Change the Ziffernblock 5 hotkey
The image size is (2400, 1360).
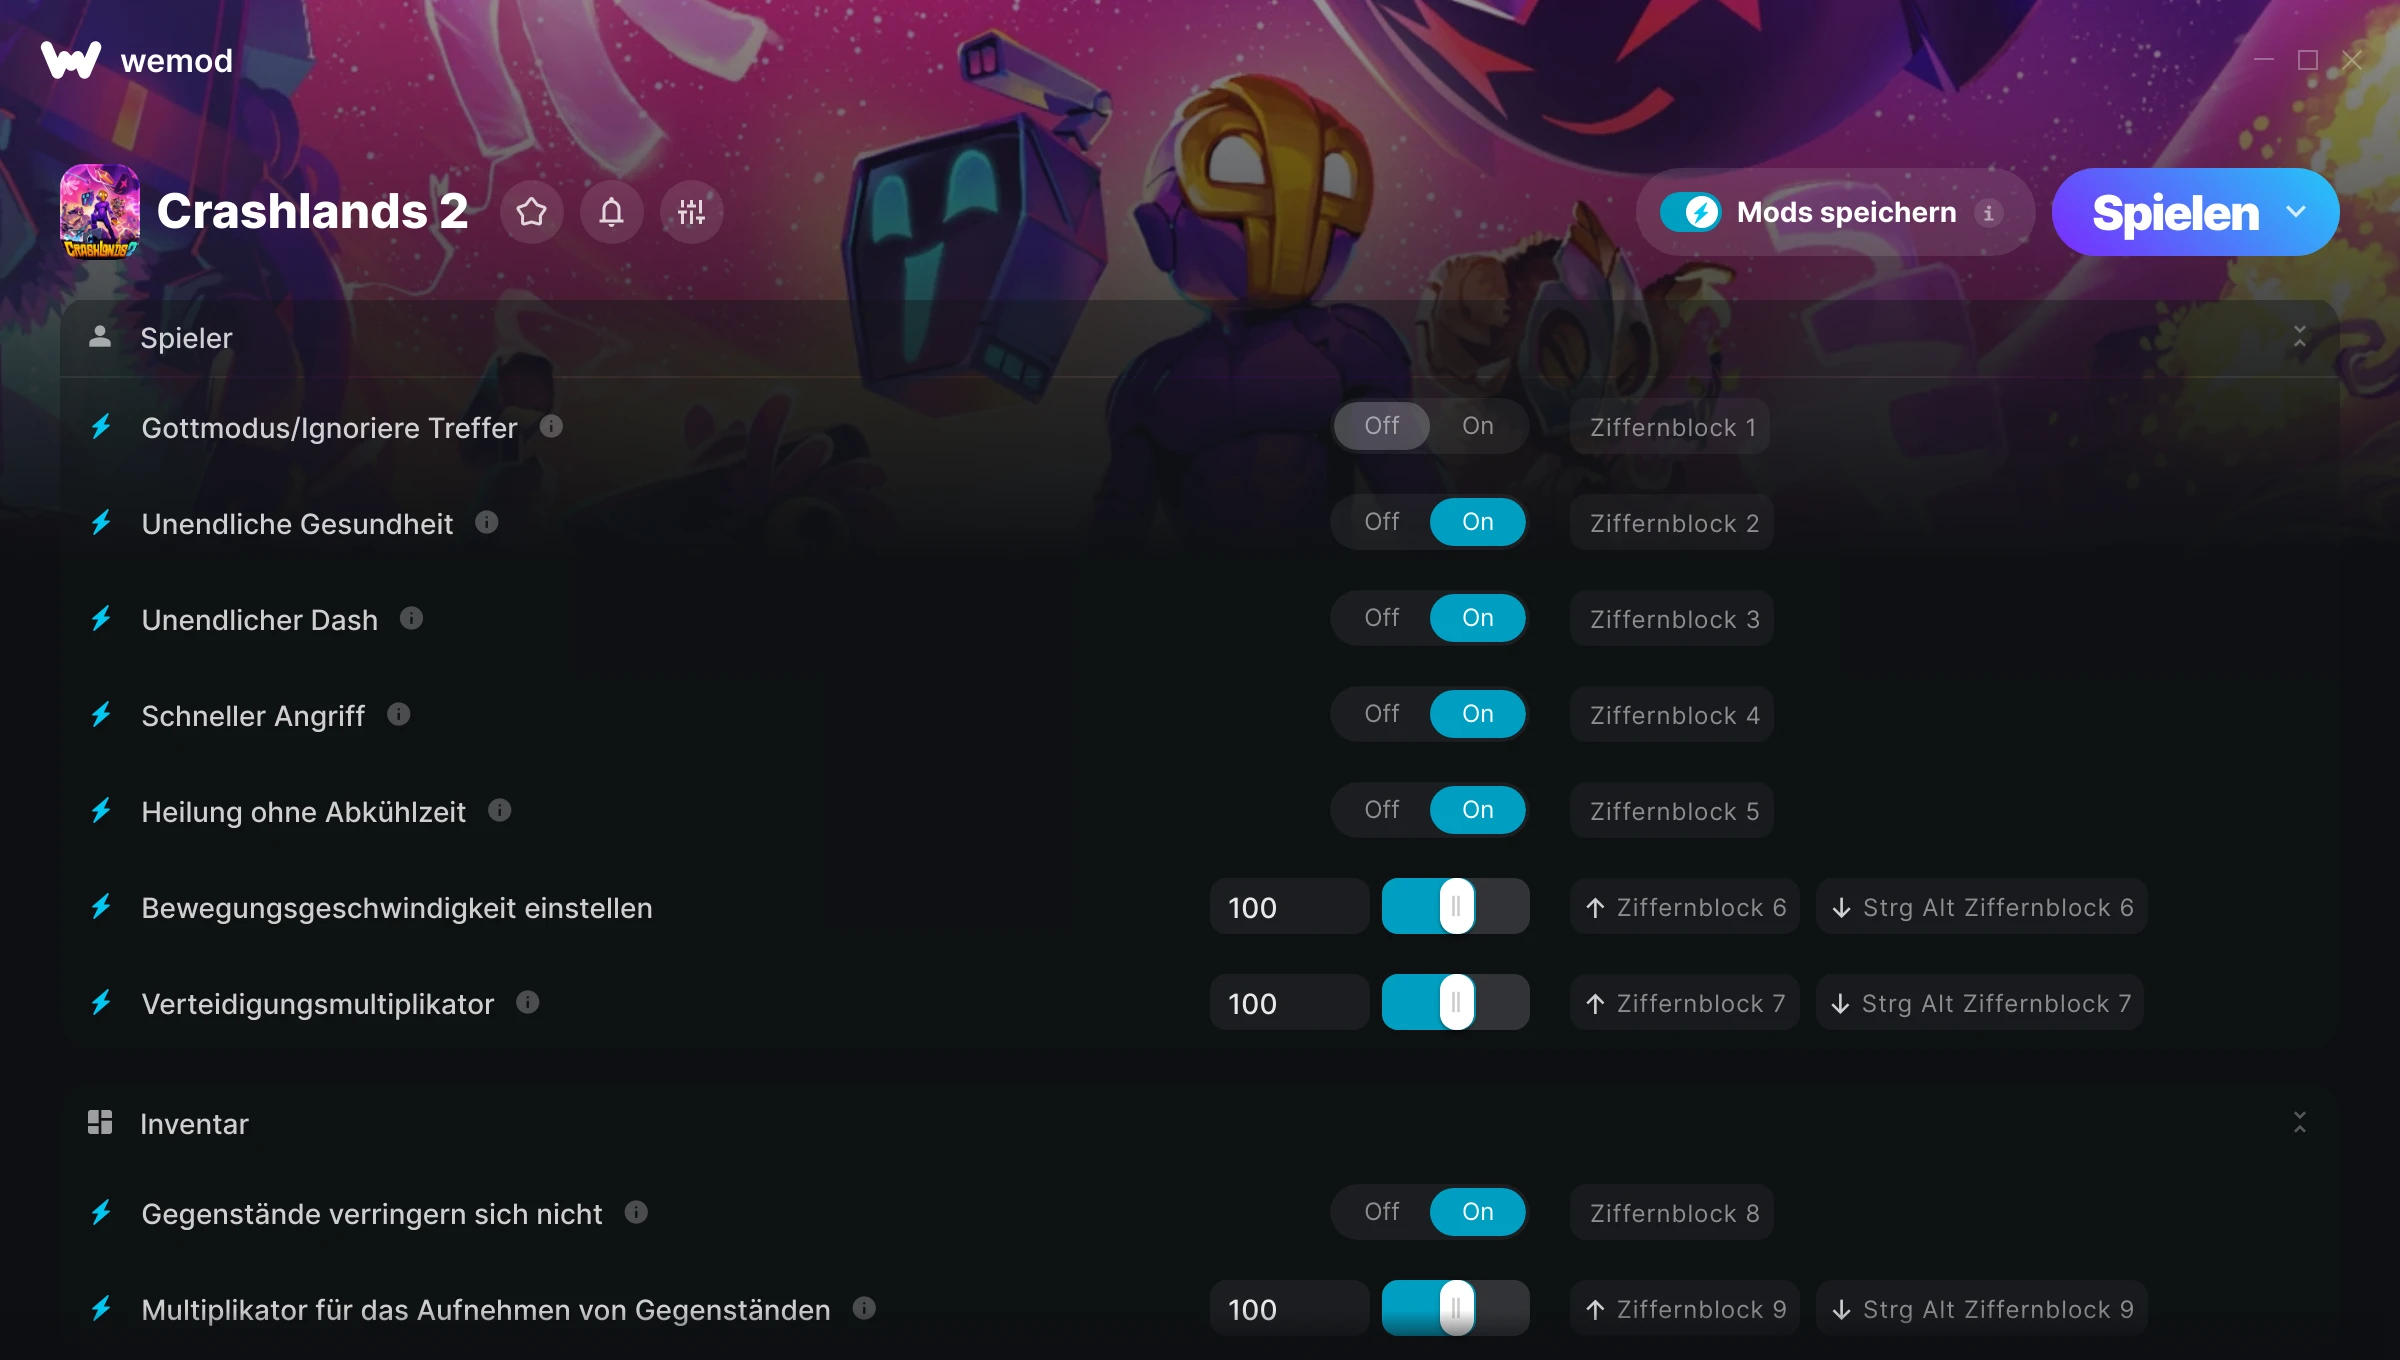click(1673, 811)
